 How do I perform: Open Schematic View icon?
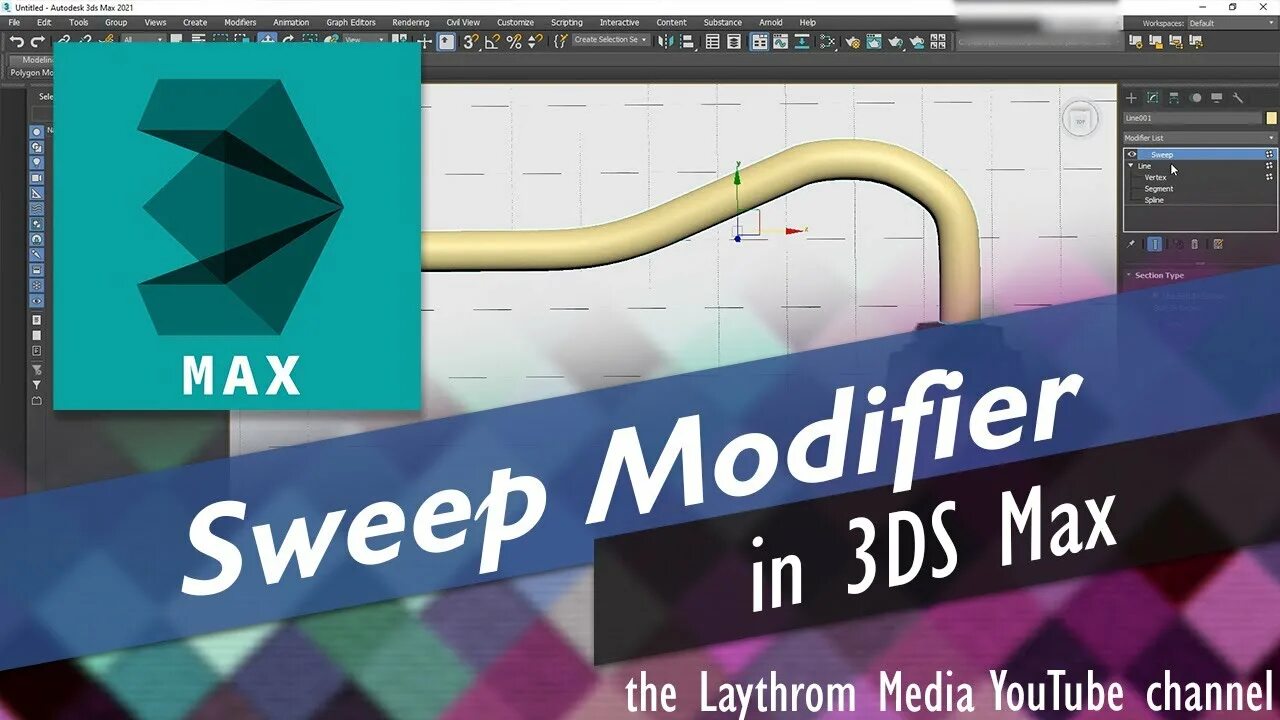coord(802,41)
